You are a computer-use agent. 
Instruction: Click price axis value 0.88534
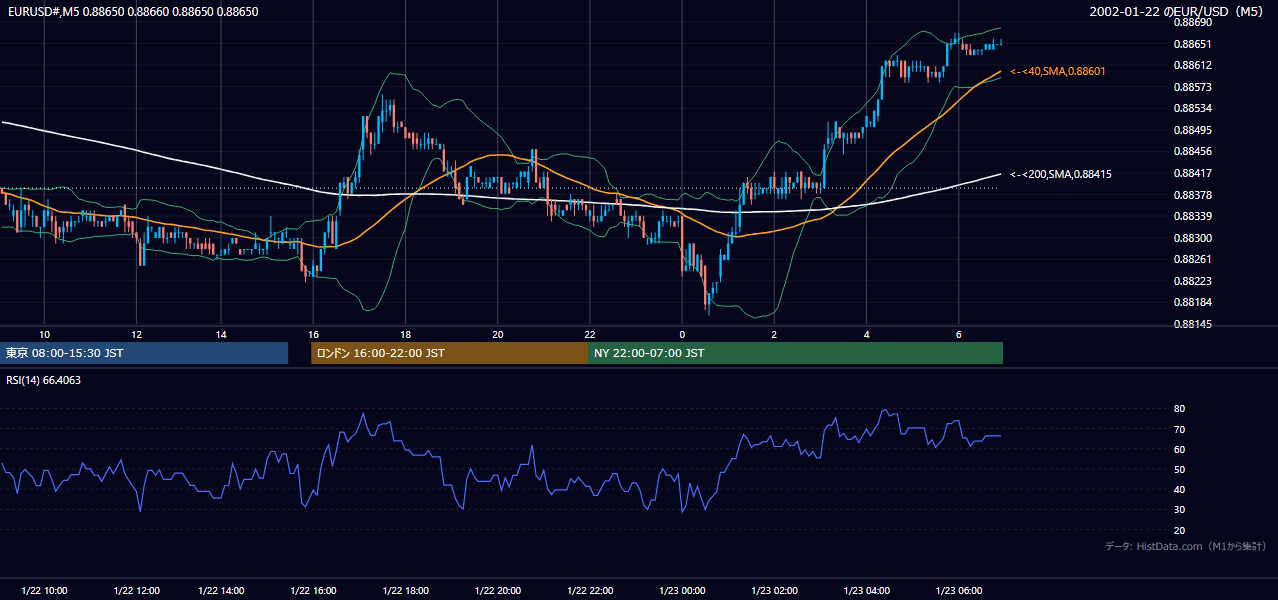[x=1192, y=108]
